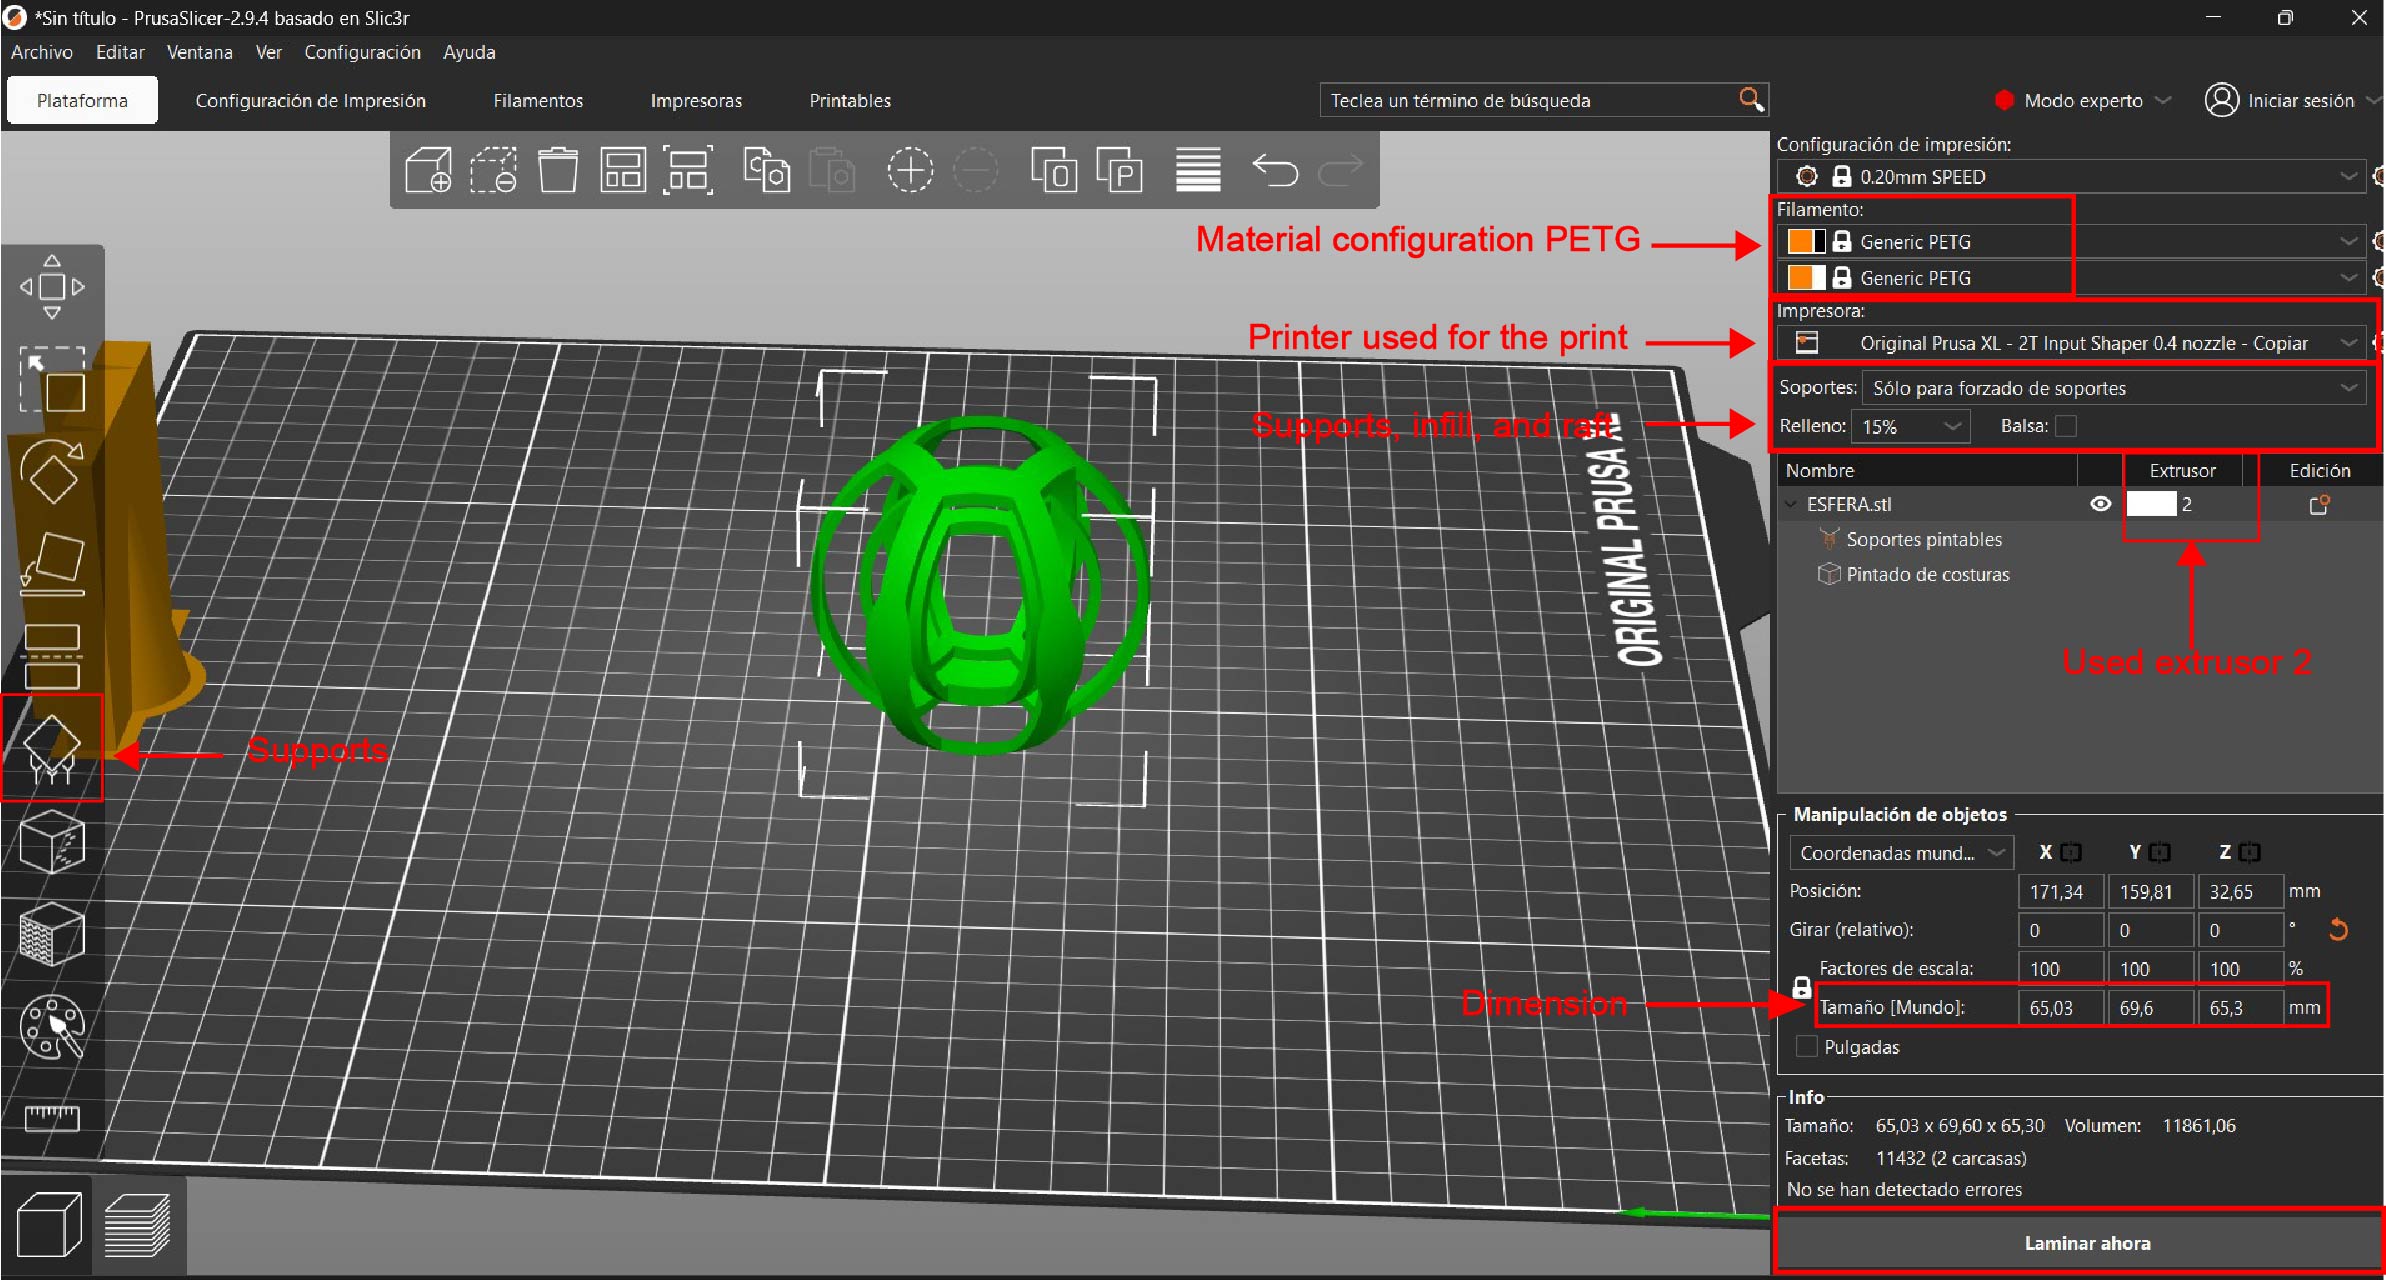2386x1280 pixels.
Task: Select the Paint-on supports tool
Action: pyautogui.click(x=52, y=748)
